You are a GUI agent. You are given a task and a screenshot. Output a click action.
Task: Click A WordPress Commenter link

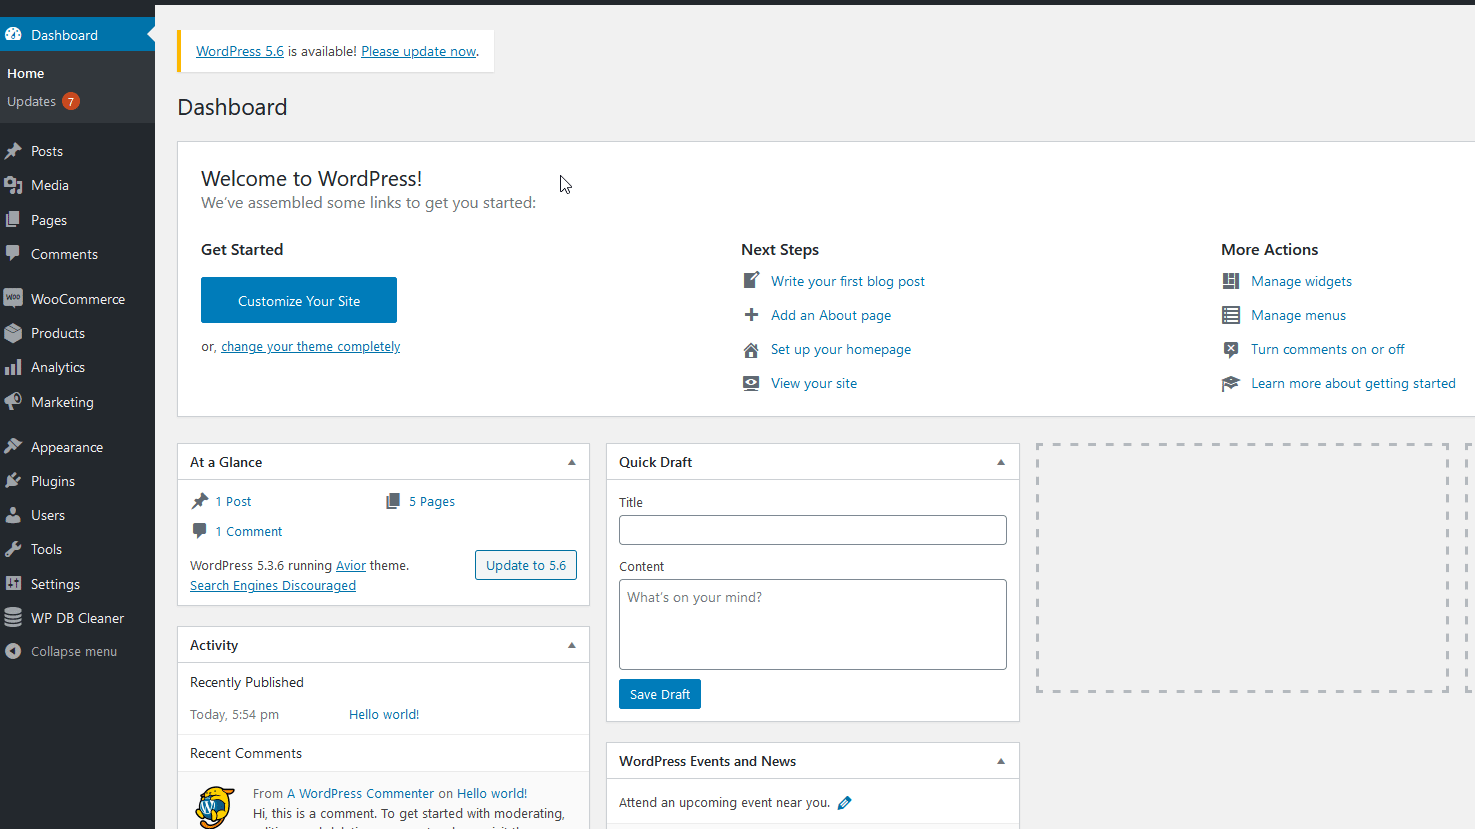click(x=361, y=793)
